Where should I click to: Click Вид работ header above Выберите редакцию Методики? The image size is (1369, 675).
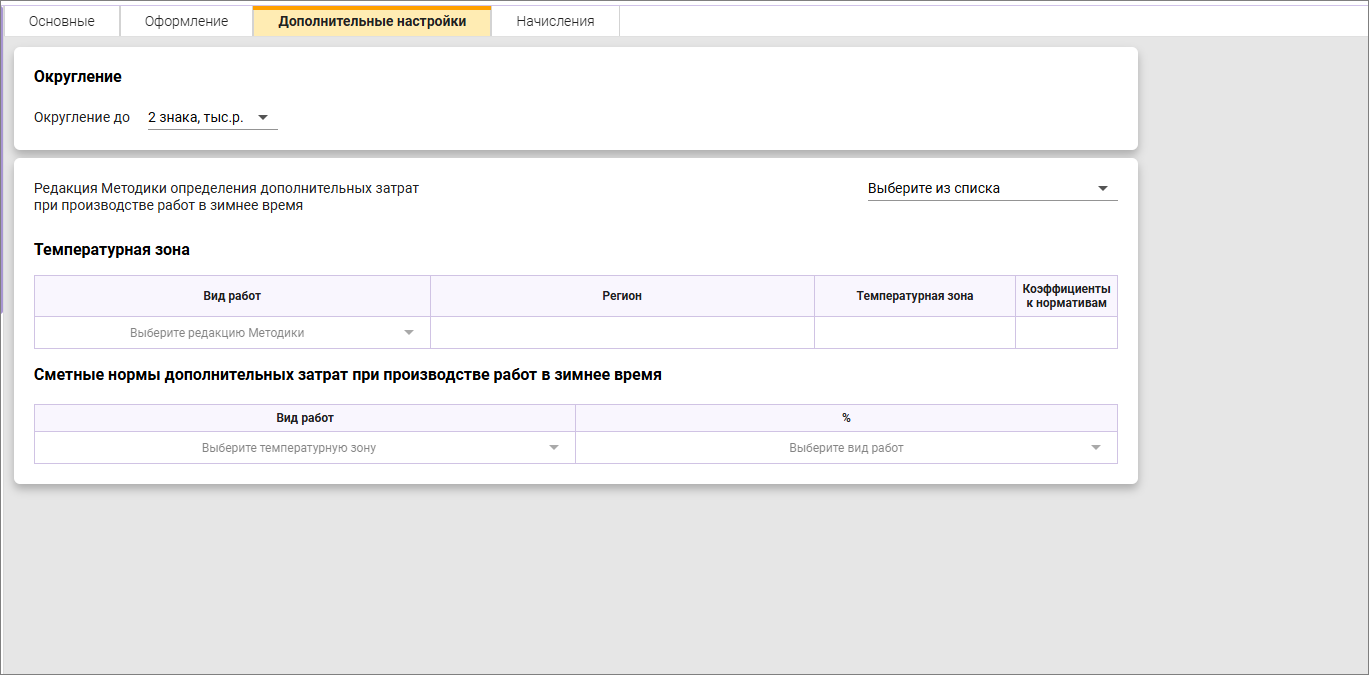click(232, 296)
